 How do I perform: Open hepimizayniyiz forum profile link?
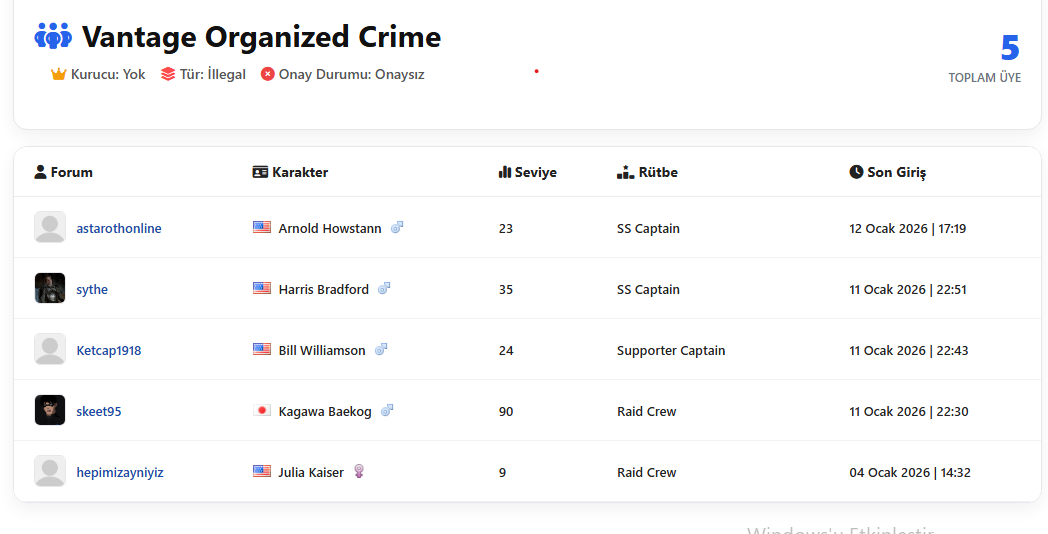point(120,473)
